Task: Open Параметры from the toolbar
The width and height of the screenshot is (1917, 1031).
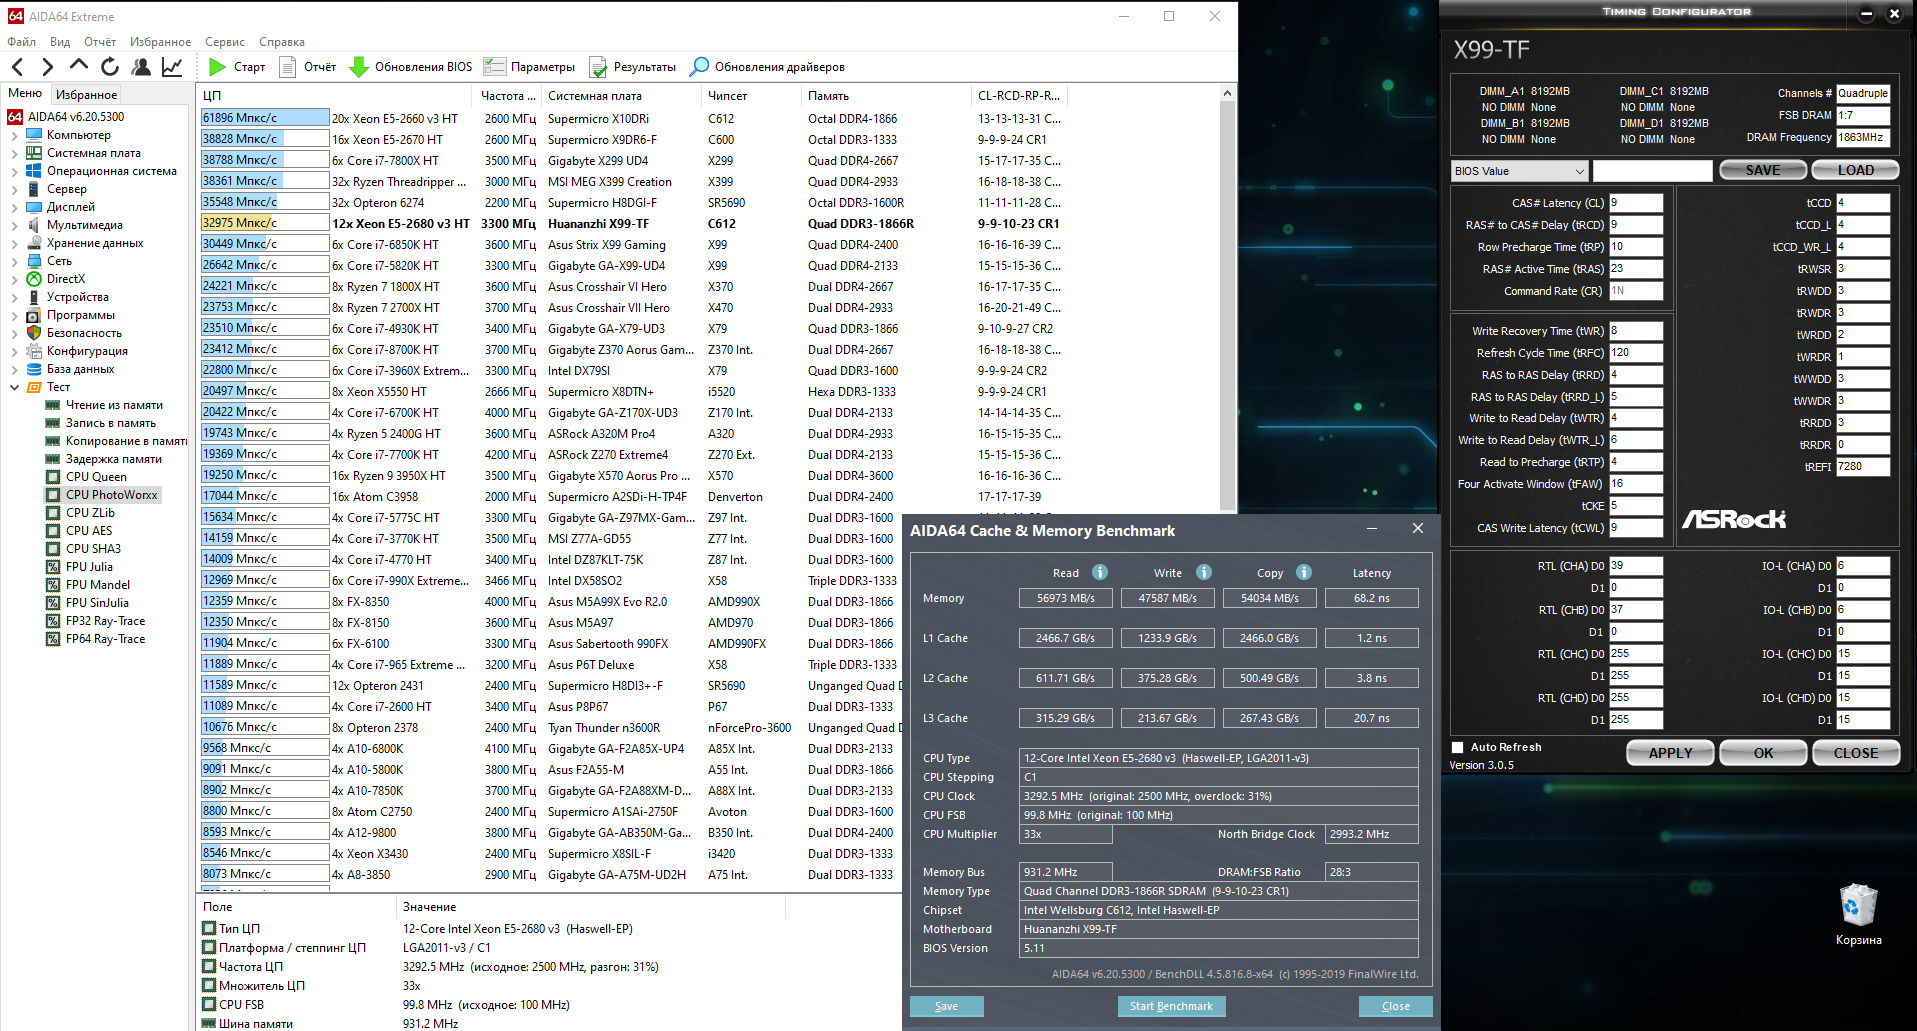Action: coord(529,67)
